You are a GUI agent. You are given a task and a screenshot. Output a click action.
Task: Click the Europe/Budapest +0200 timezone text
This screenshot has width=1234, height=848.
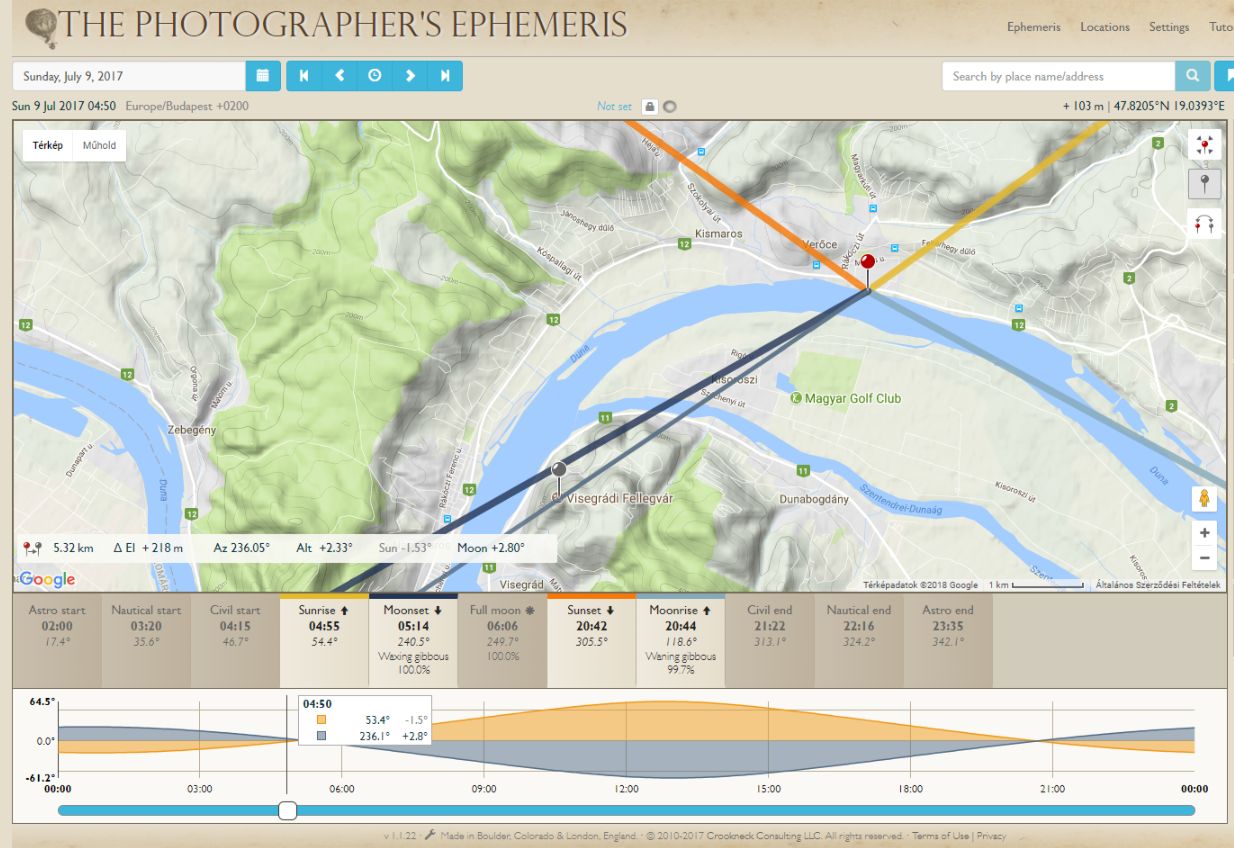coord(188,106)
